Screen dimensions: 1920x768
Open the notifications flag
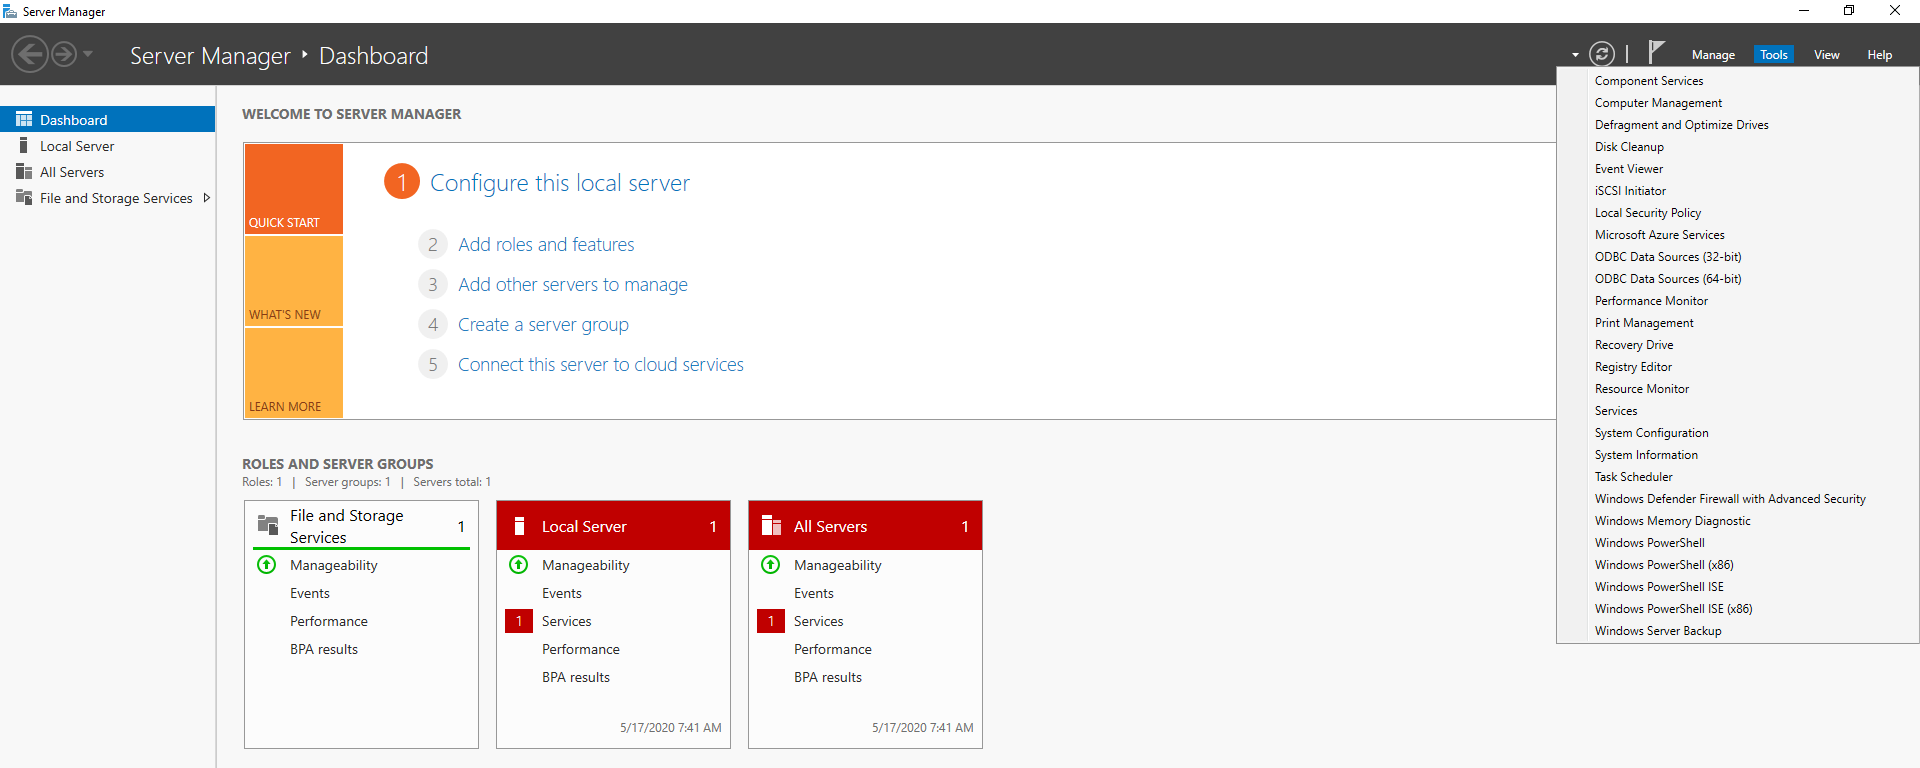click(1656, 52)
